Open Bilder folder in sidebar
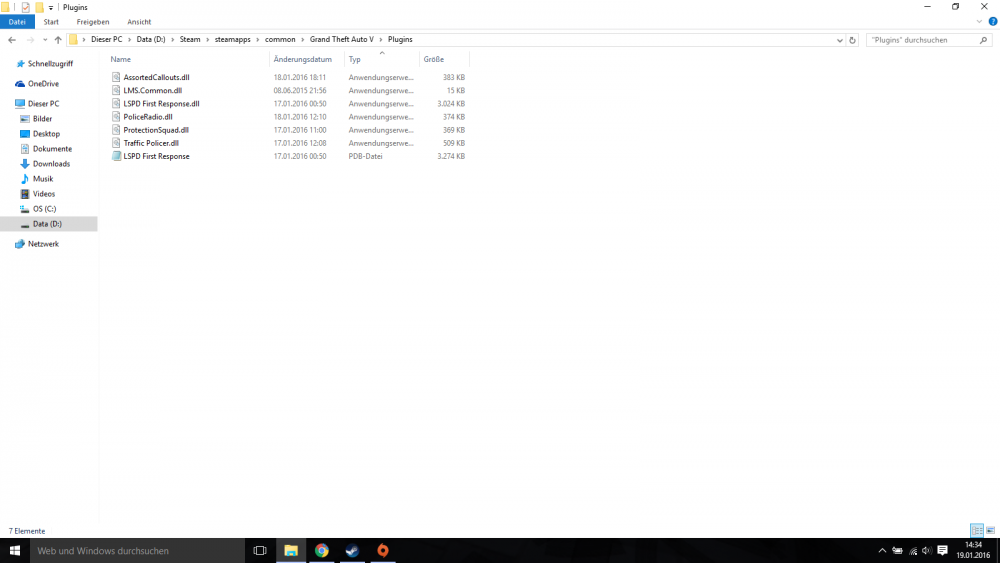 (x=42, y=119)
